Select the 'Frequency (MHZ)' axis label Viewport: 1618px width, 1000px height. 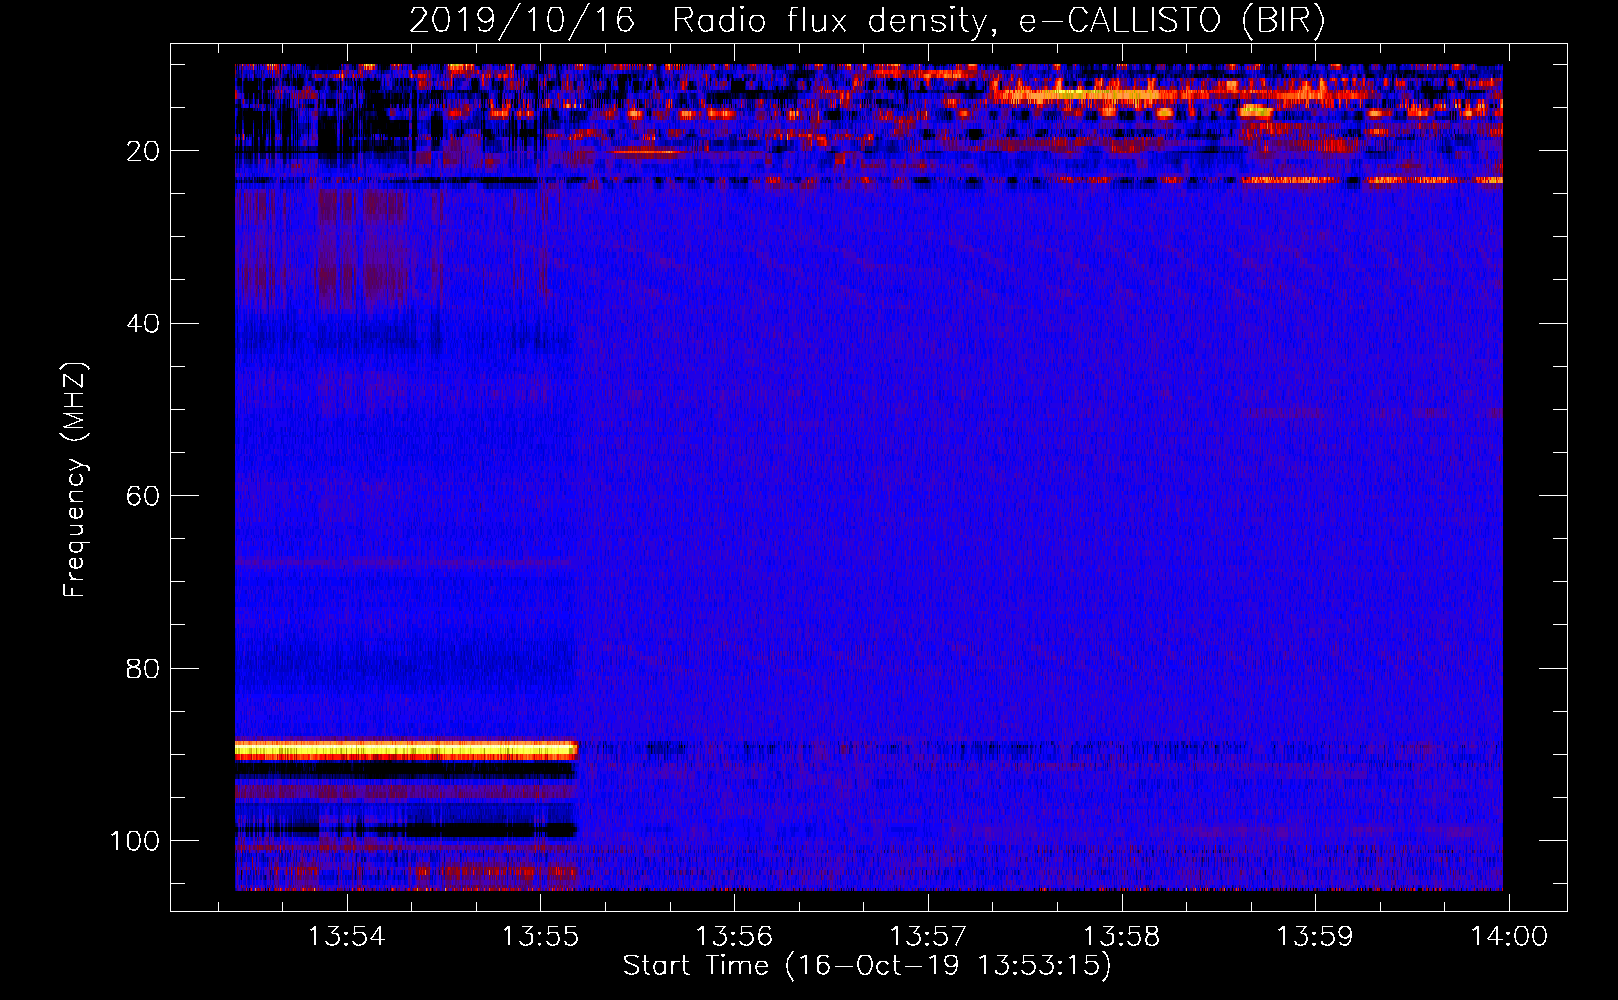(75, 479)
